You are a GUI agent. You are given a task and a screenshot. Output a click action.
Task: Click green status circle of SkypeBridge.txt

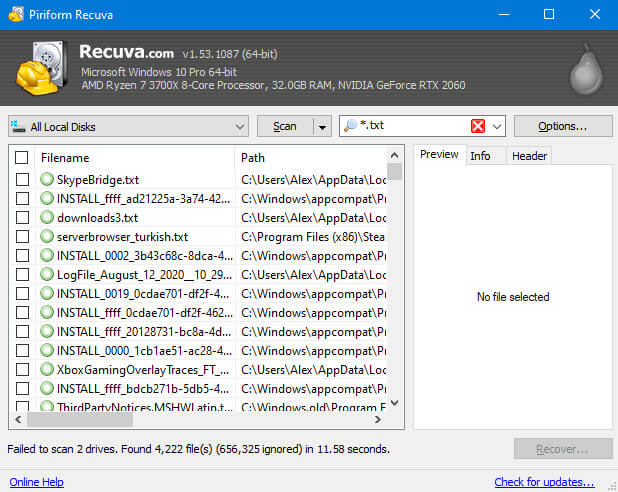click(47, 179)
